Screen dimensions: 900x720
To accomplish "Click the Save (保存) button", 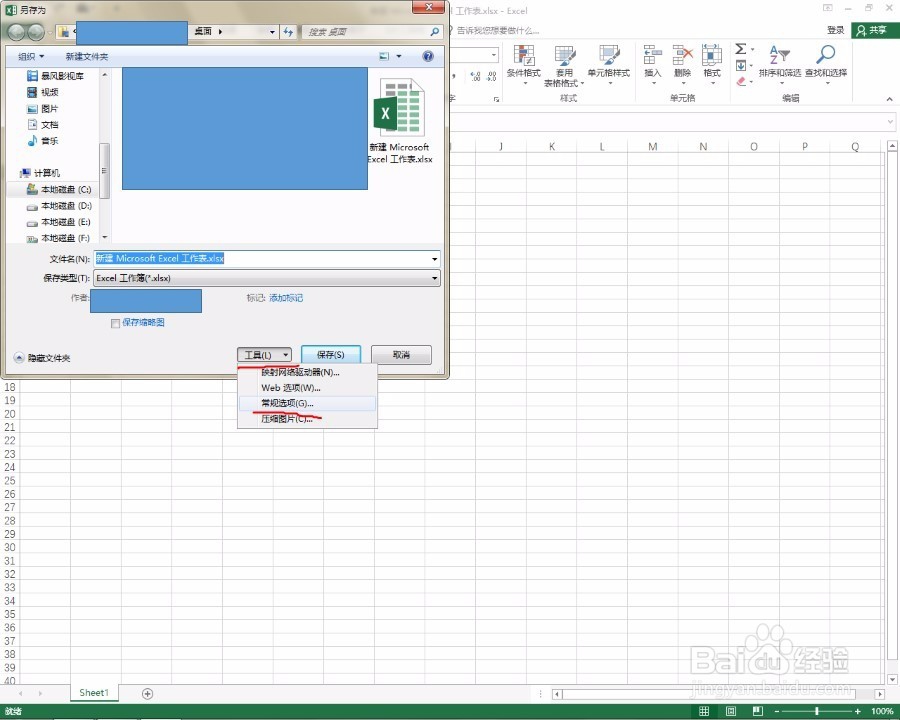I will (331, 355).
